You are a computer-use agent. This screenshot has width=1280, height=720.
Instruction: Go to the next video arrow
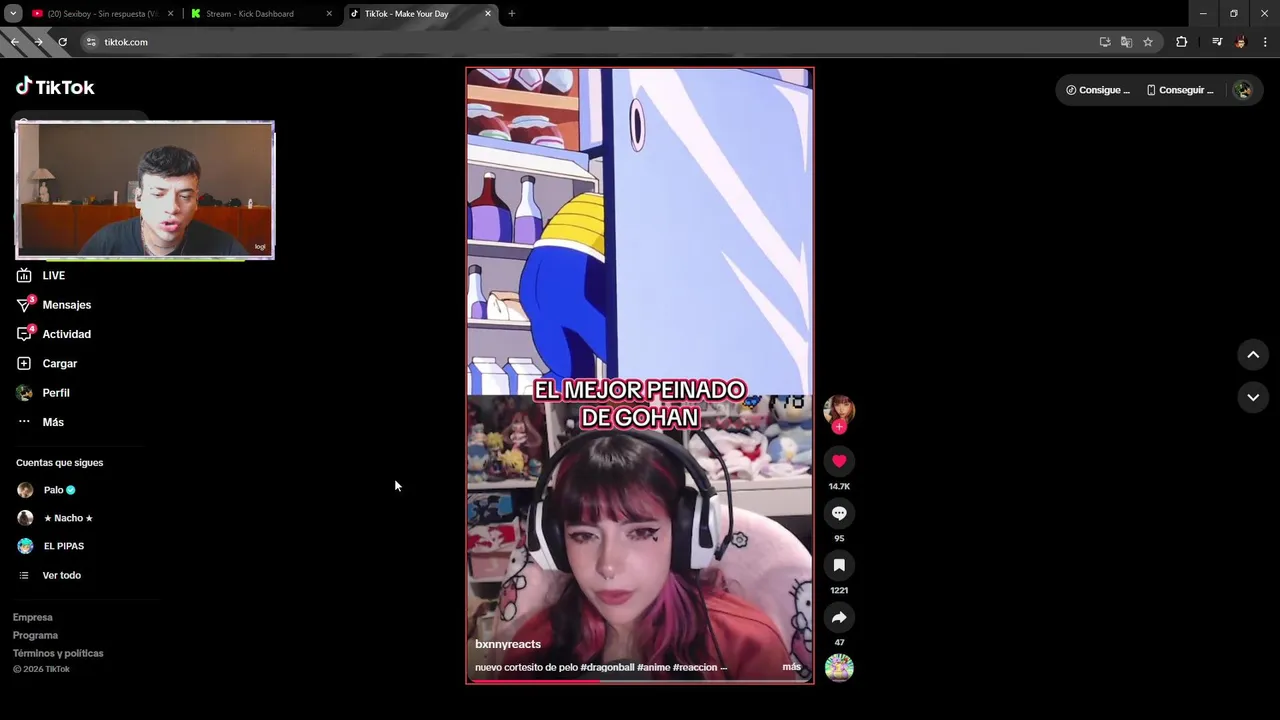tap(1253, 397)
